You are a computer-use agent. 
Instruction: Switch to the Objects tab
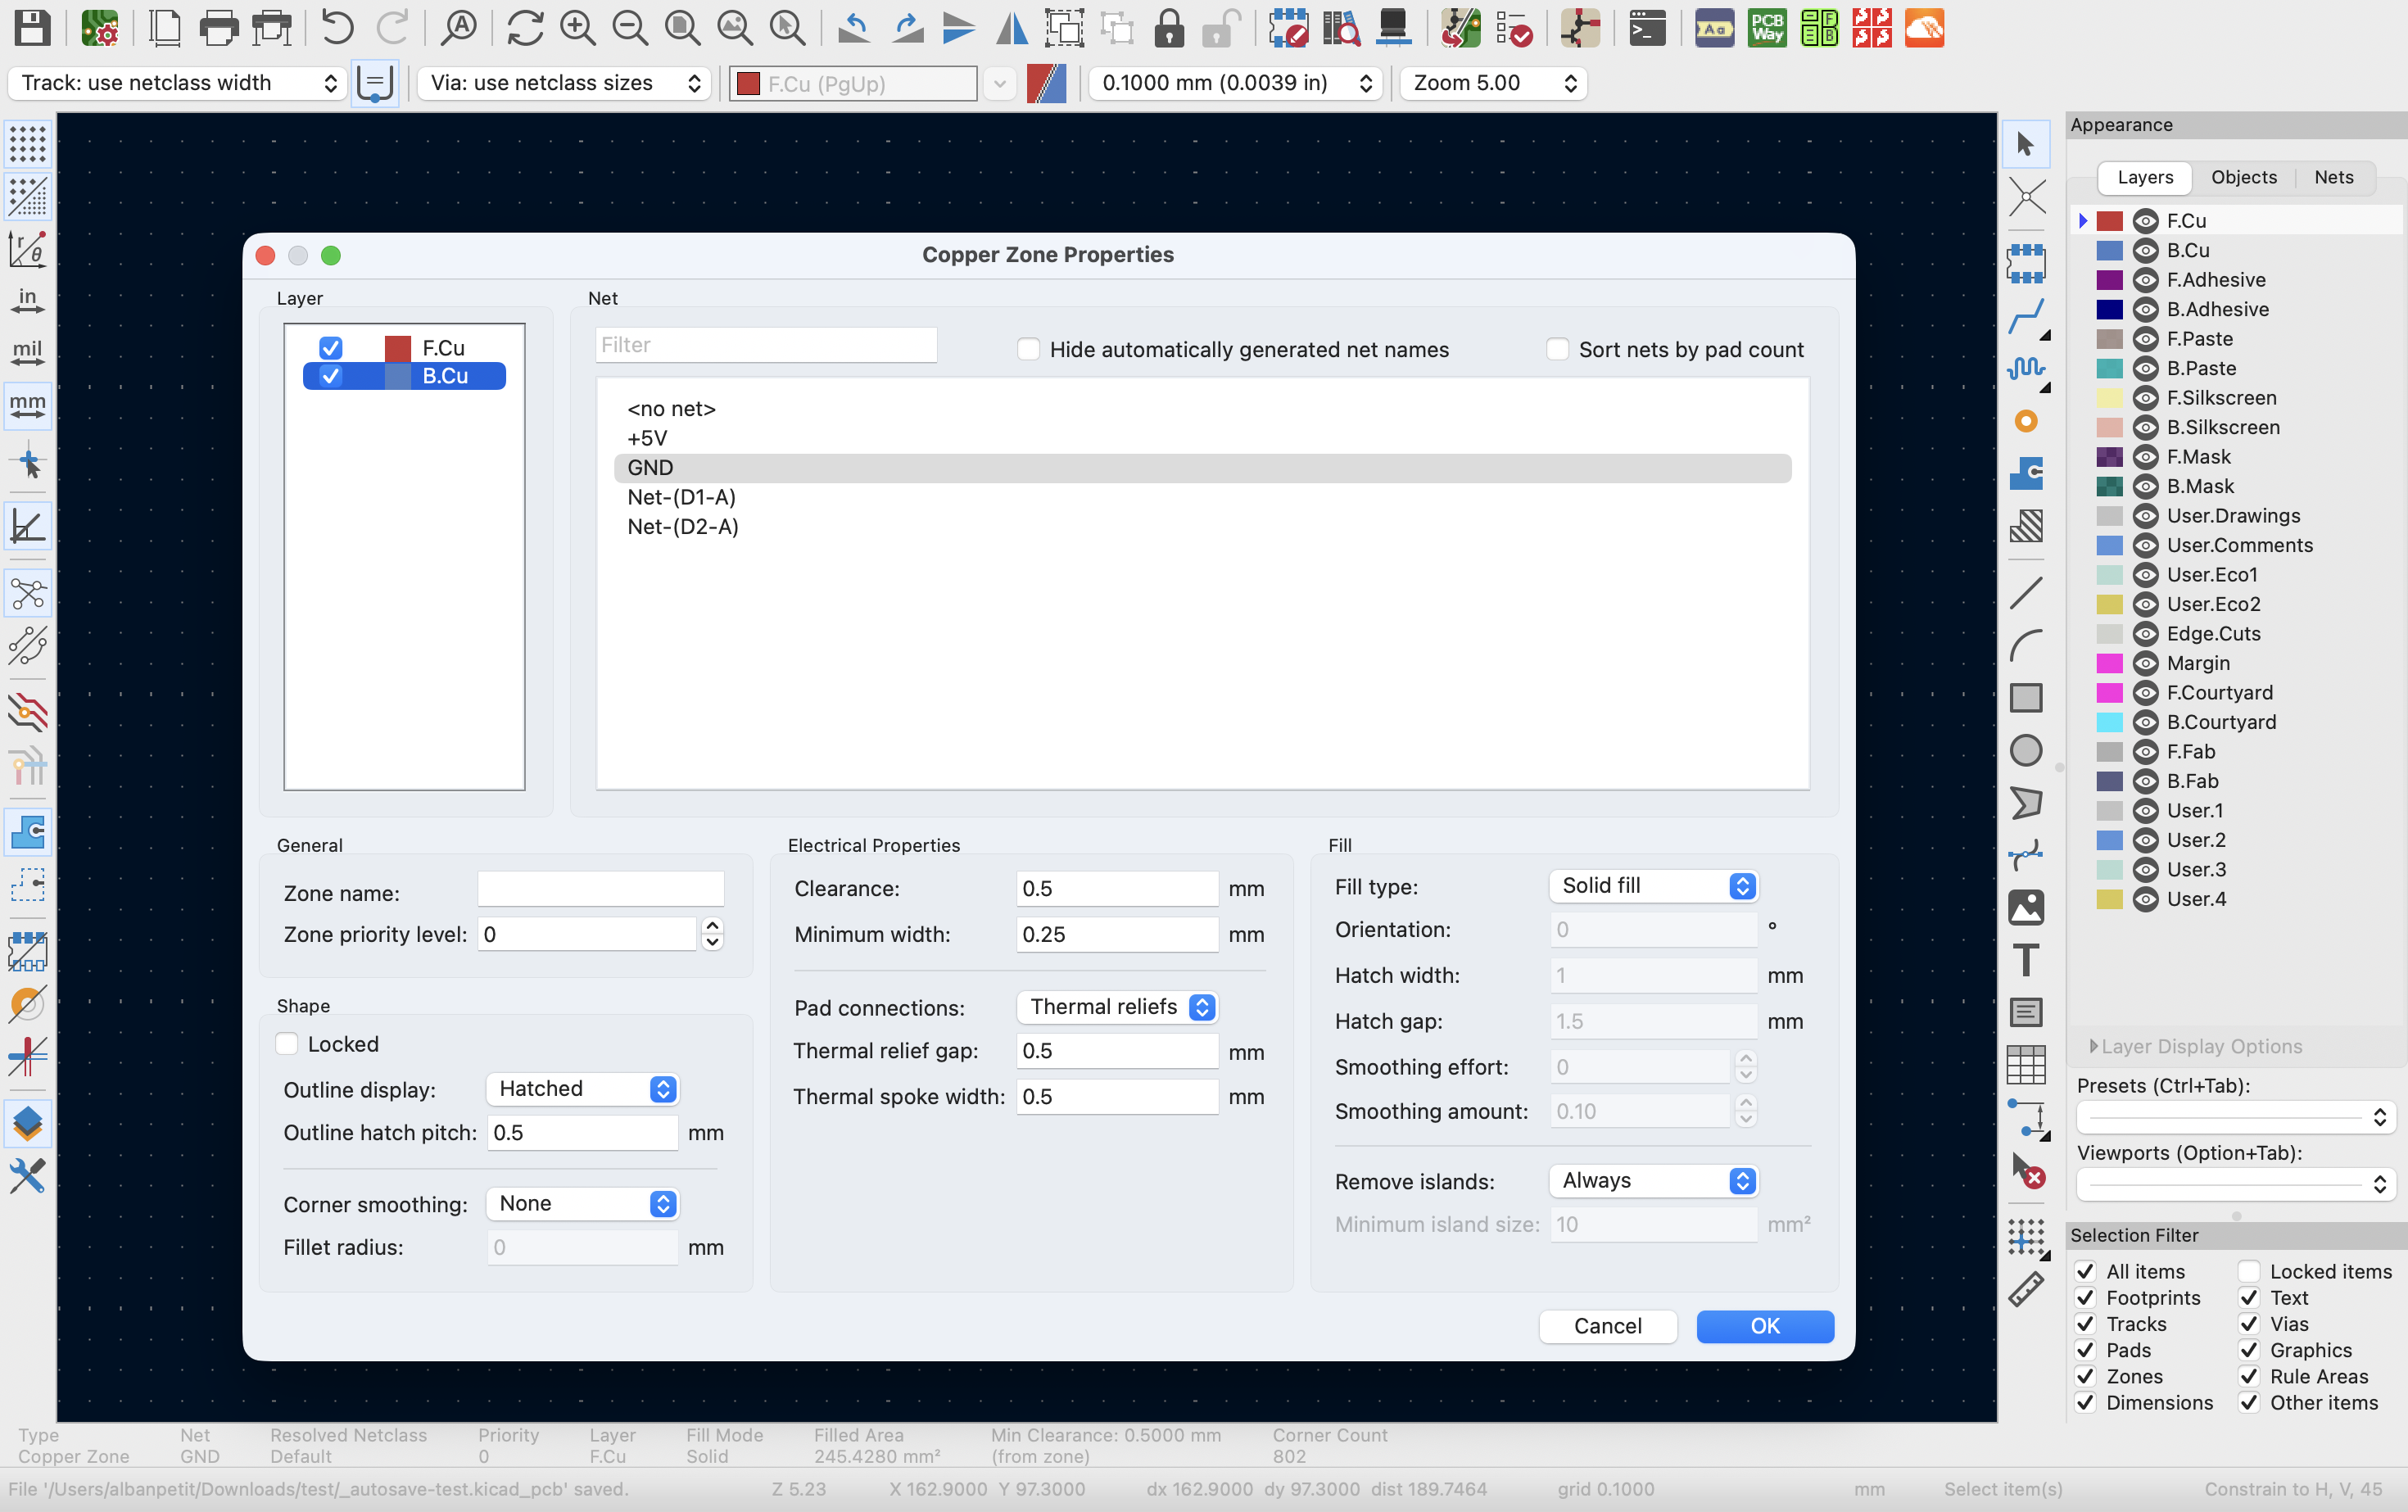[x=2243, y=177]
